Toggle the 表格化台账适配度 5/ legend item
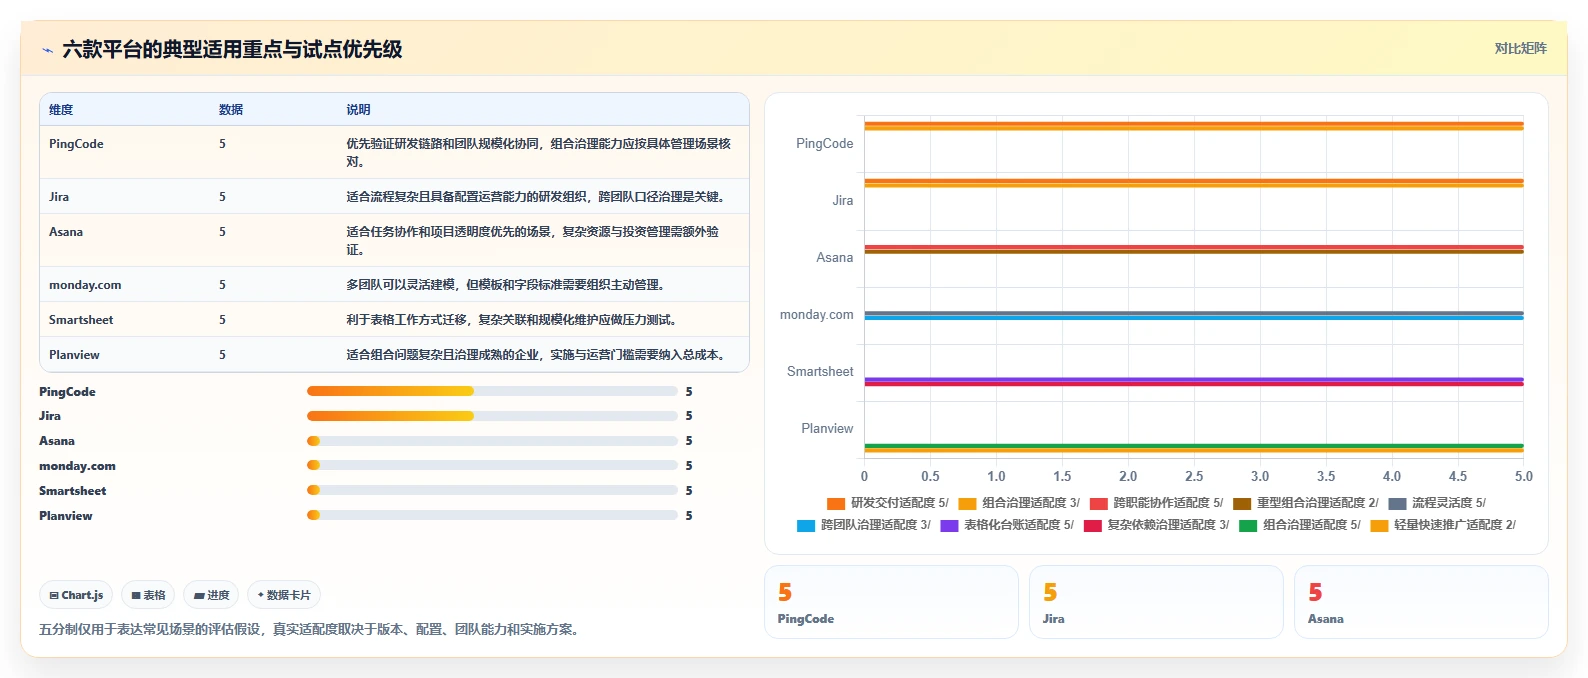The image size is (1588, 678). coord(1006,525)
